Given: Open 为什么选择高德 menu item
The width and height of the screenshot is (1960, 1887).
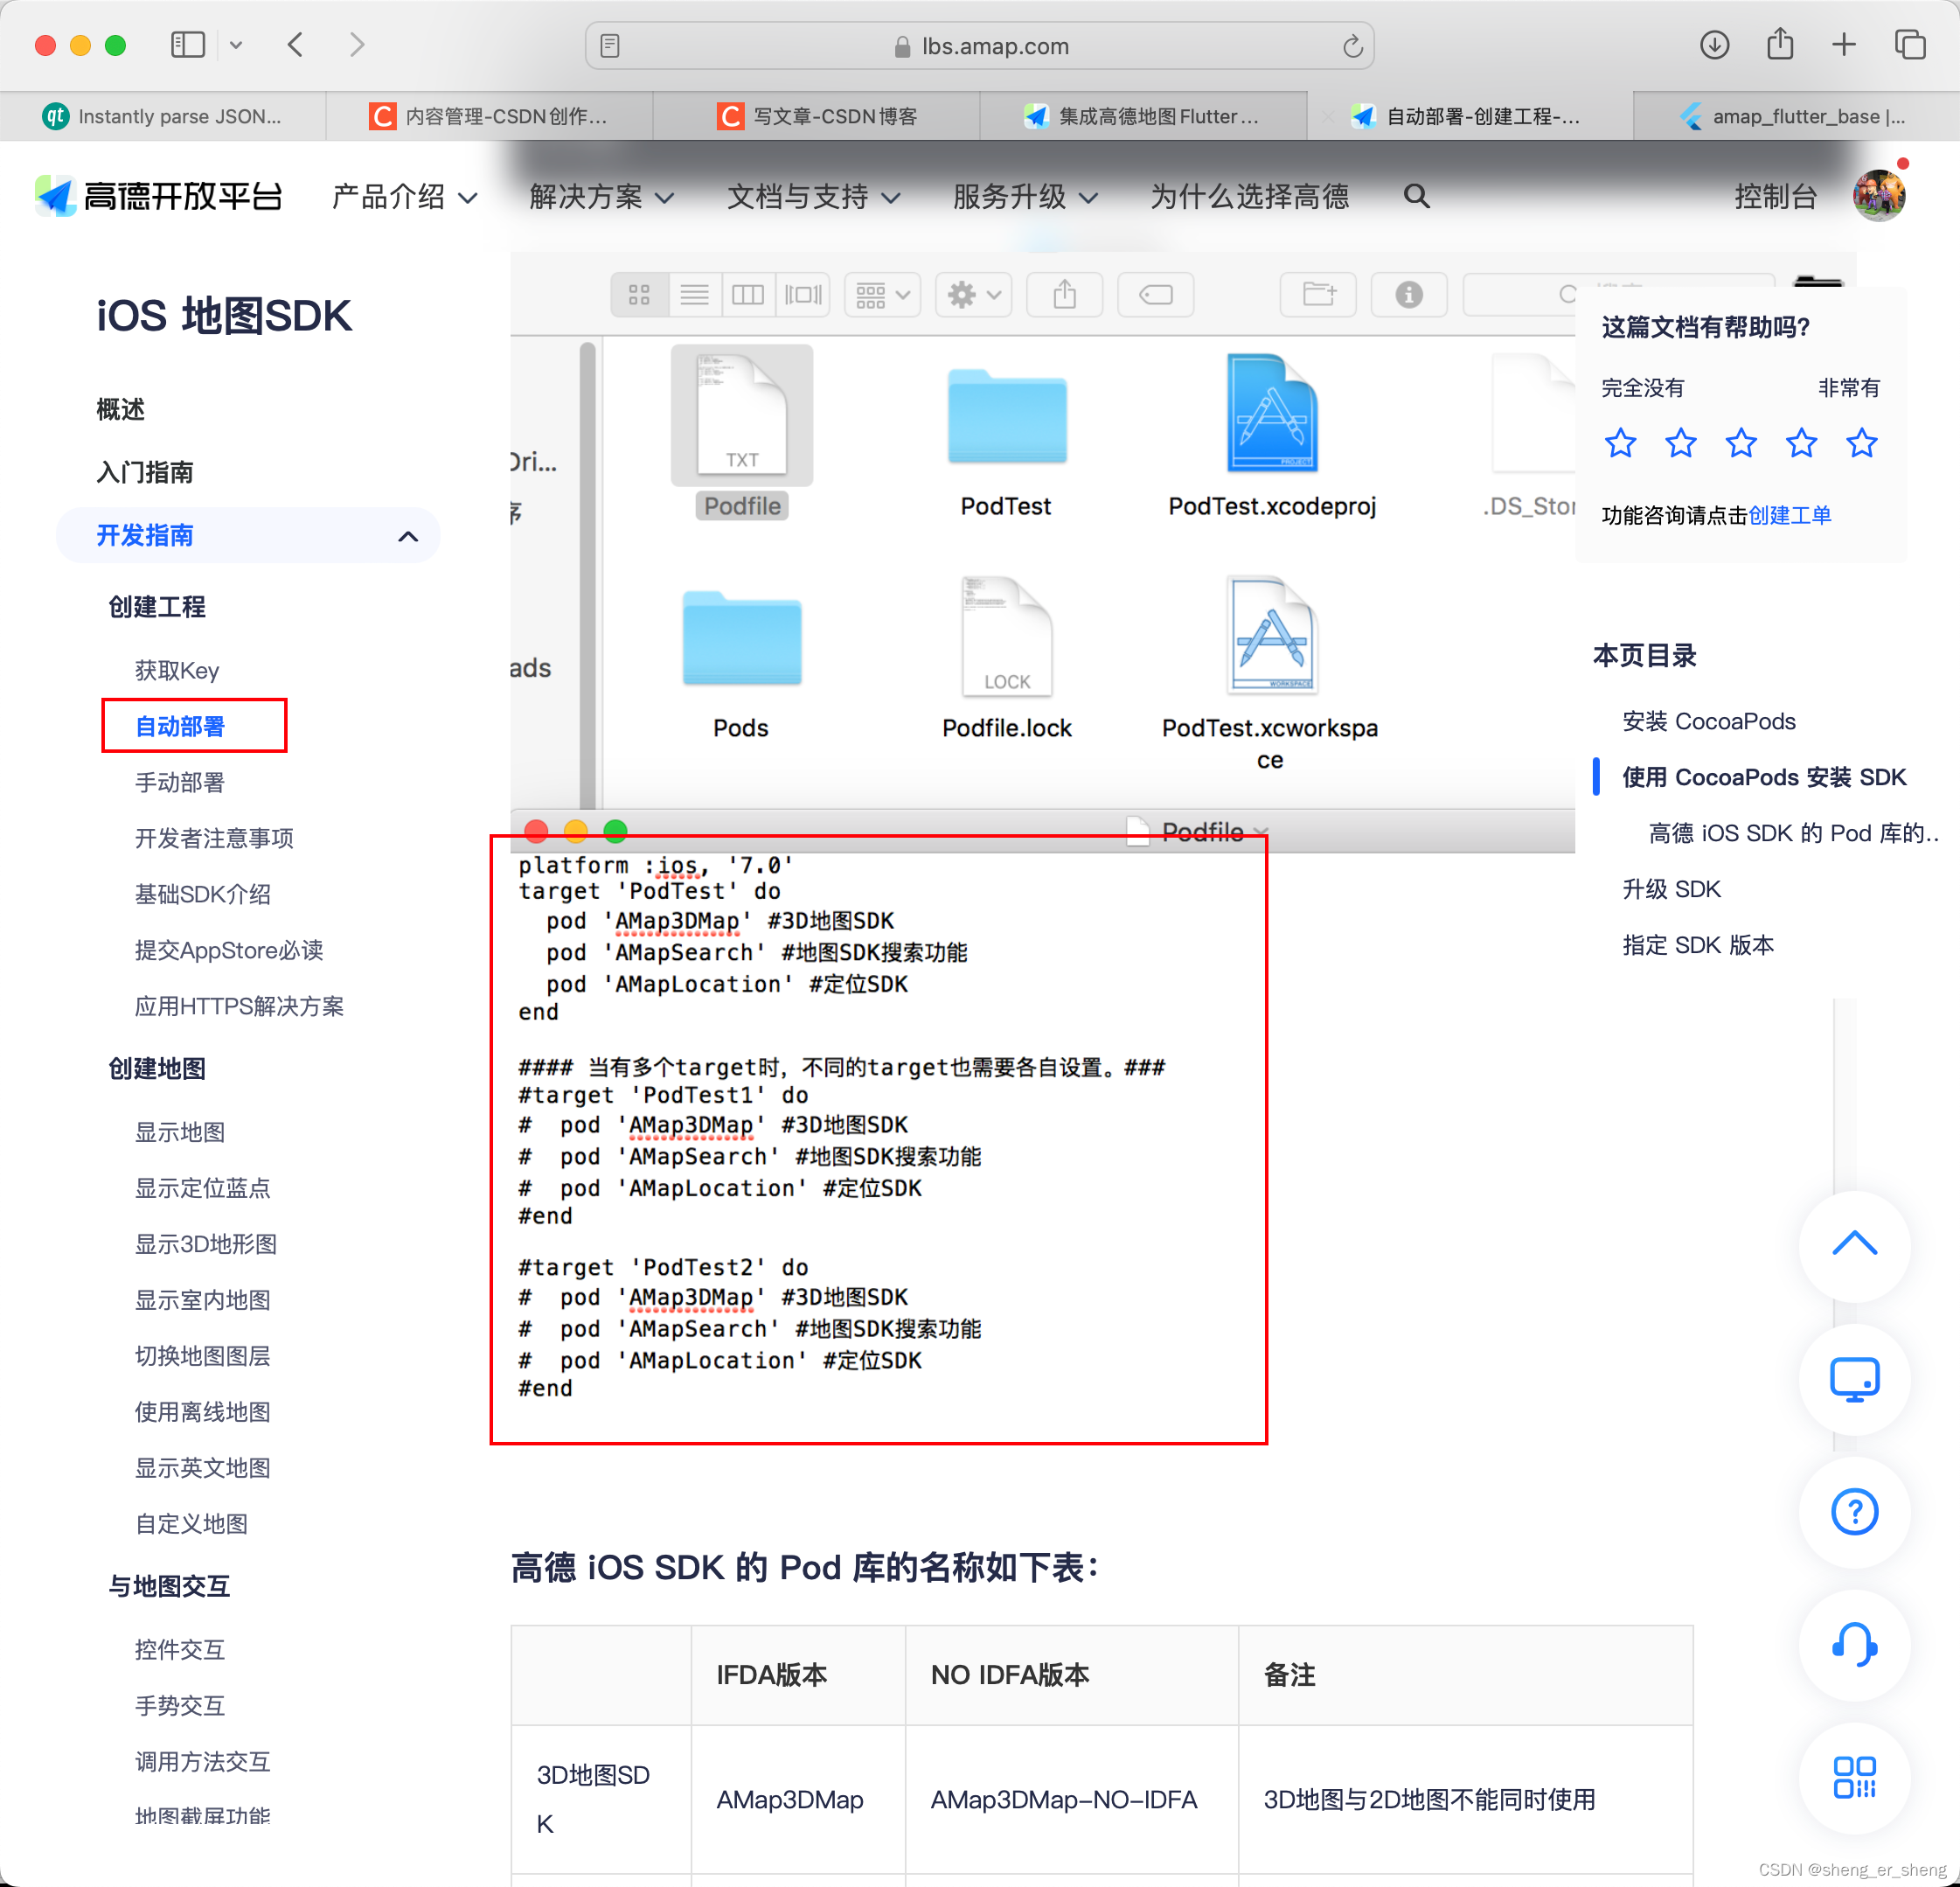Looking at the screenshot, I should coord(1249,196).
